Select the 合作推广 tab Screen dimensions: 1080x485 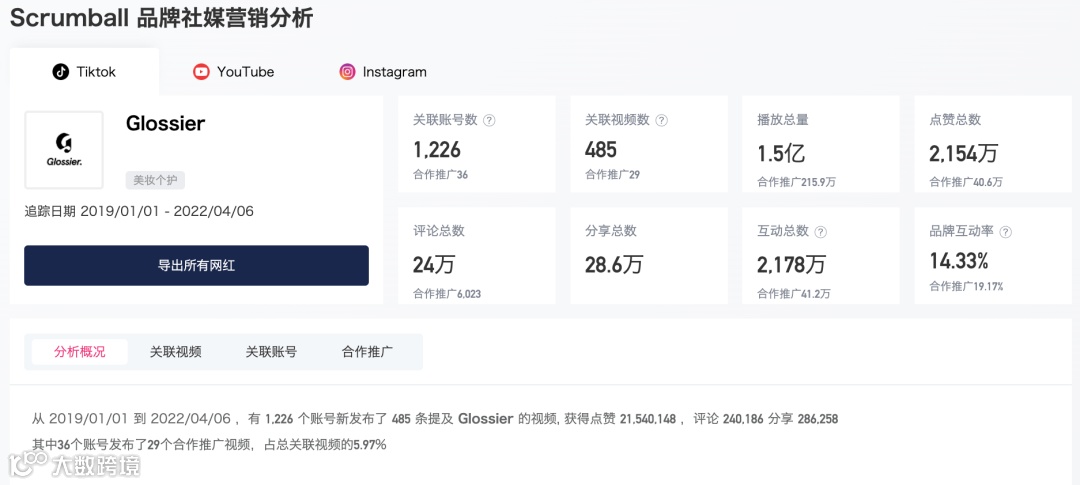click(x=367, y=352)
